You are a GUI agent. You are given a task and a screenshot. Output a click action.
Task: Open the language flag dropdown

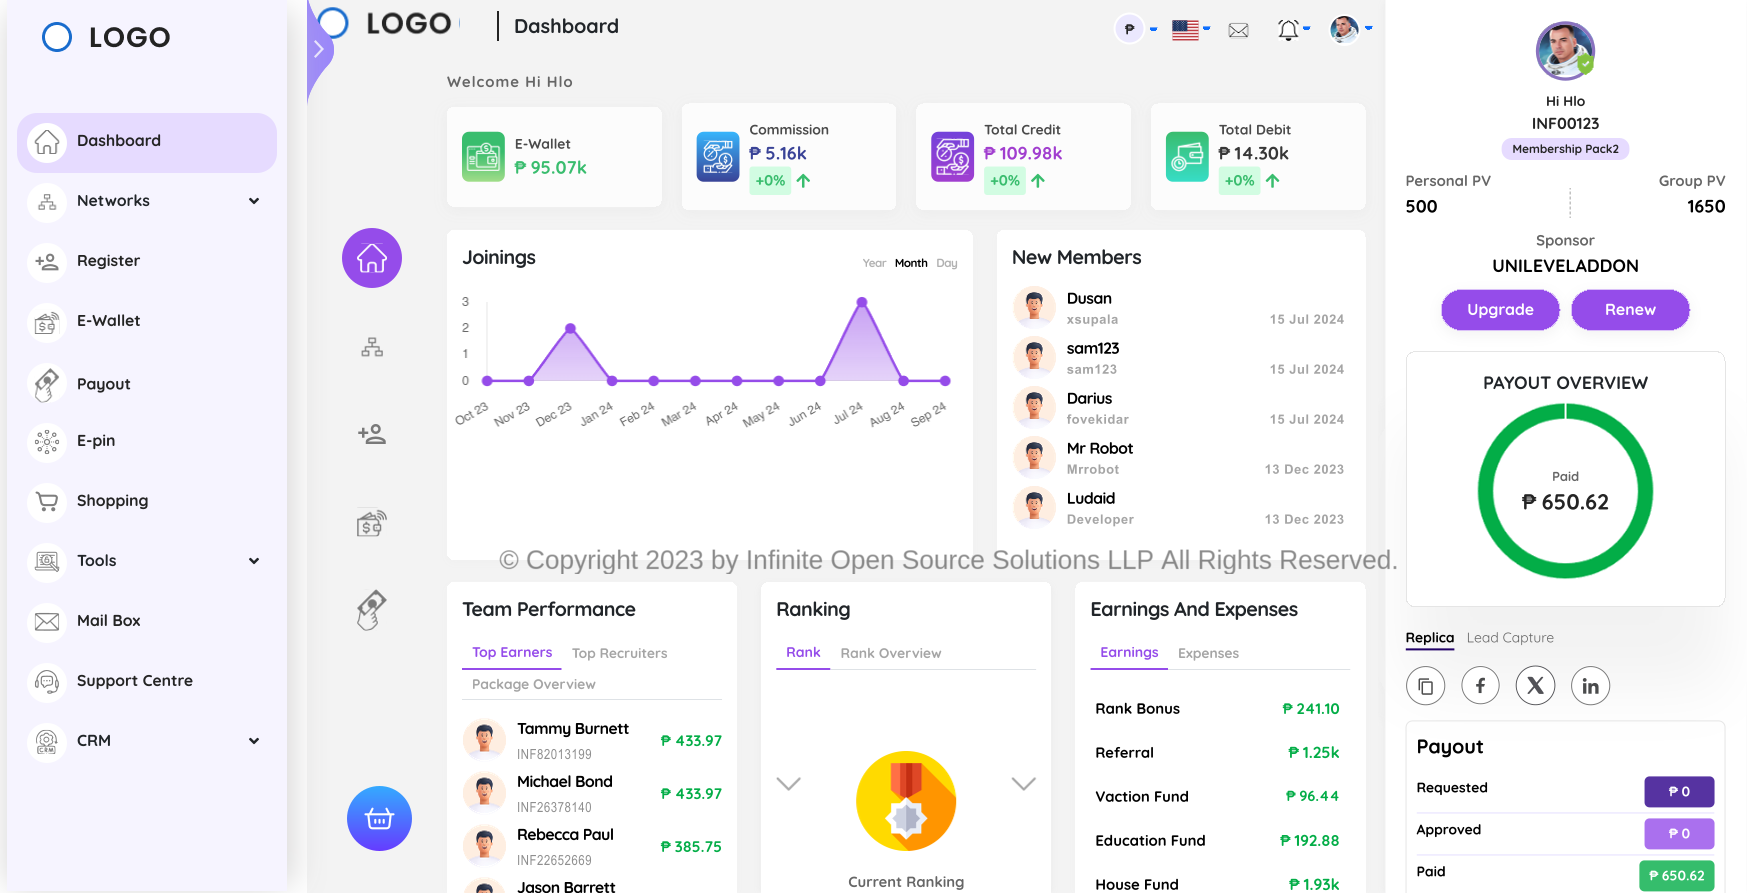point(1191,30)
